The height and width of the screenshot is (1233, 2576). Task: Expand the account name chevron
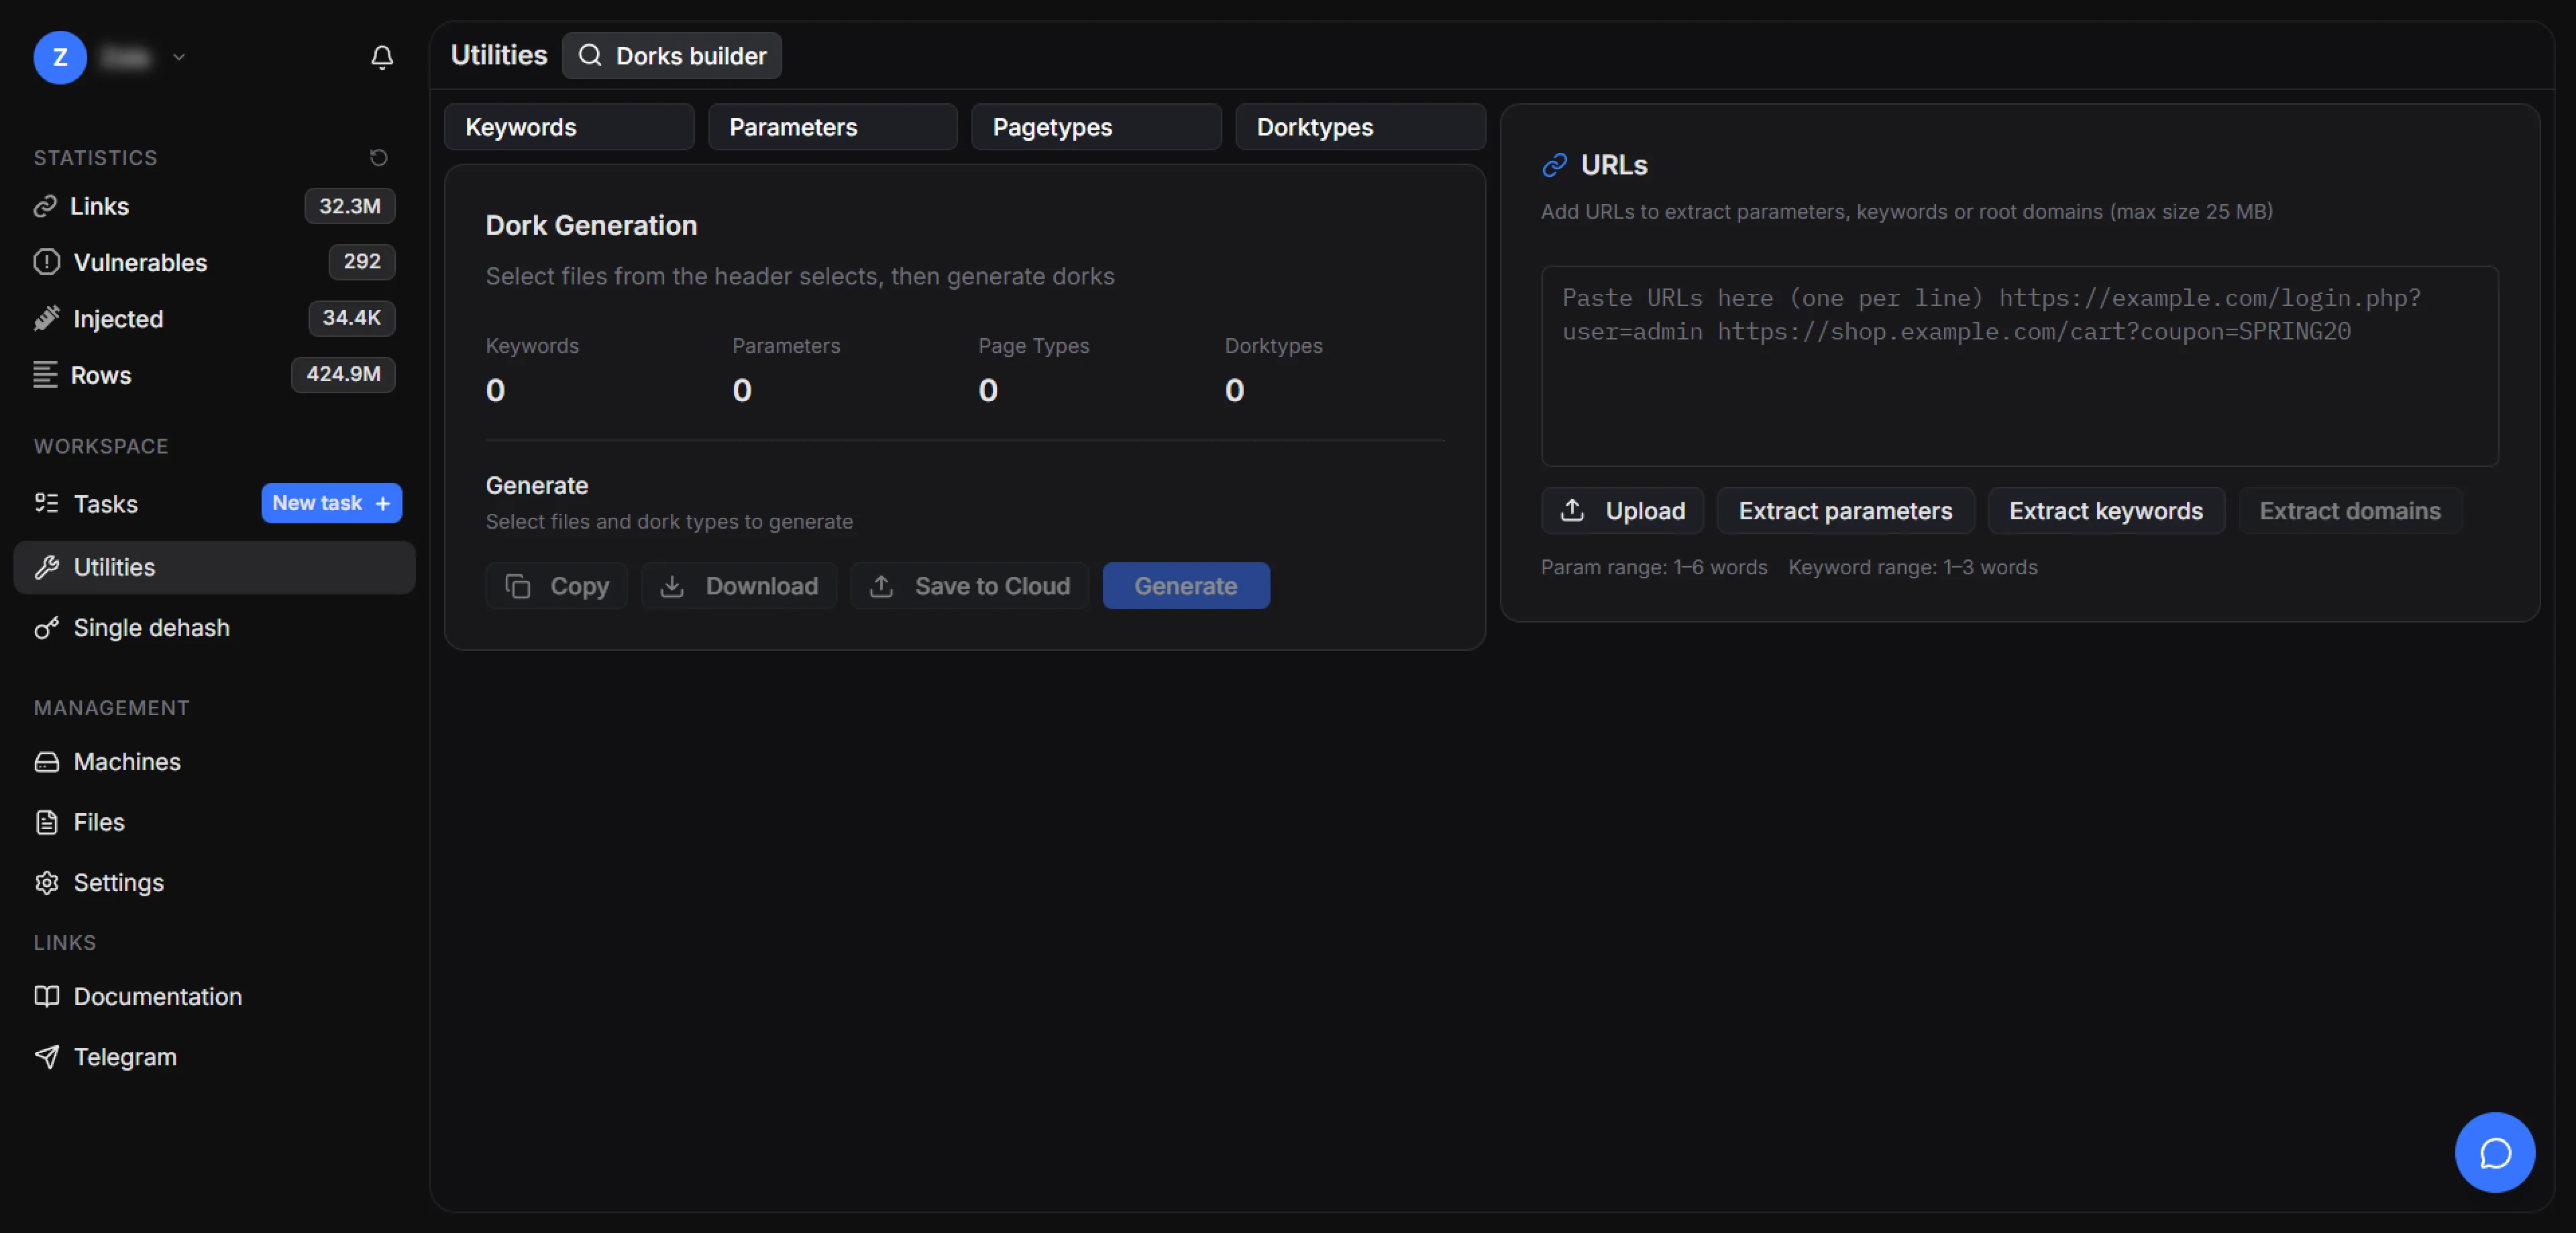tap(179, 57)
